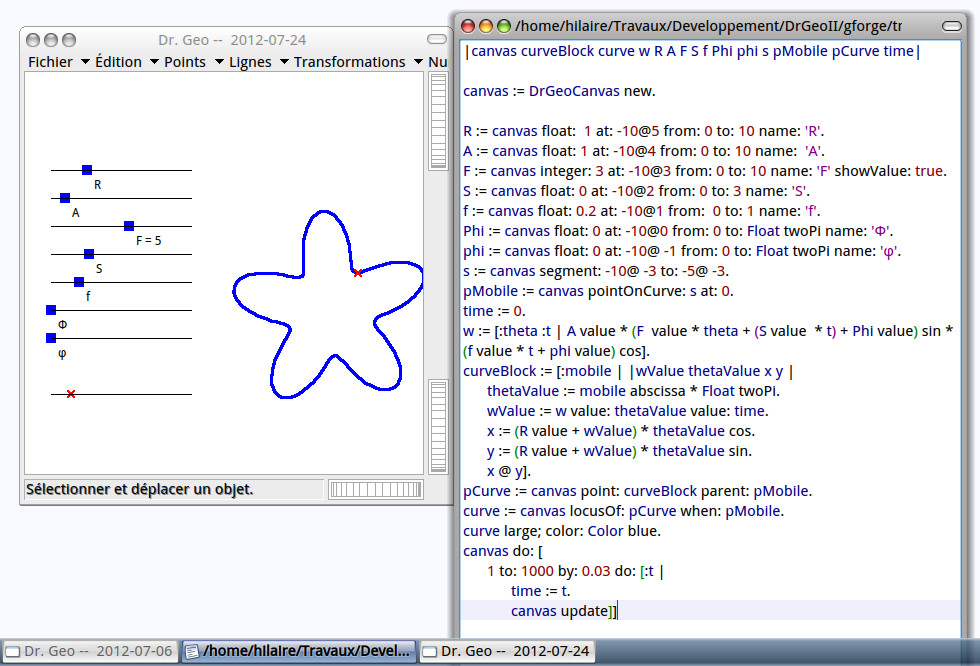
Task: Open the Fichier menu
Action: point(50,62)
